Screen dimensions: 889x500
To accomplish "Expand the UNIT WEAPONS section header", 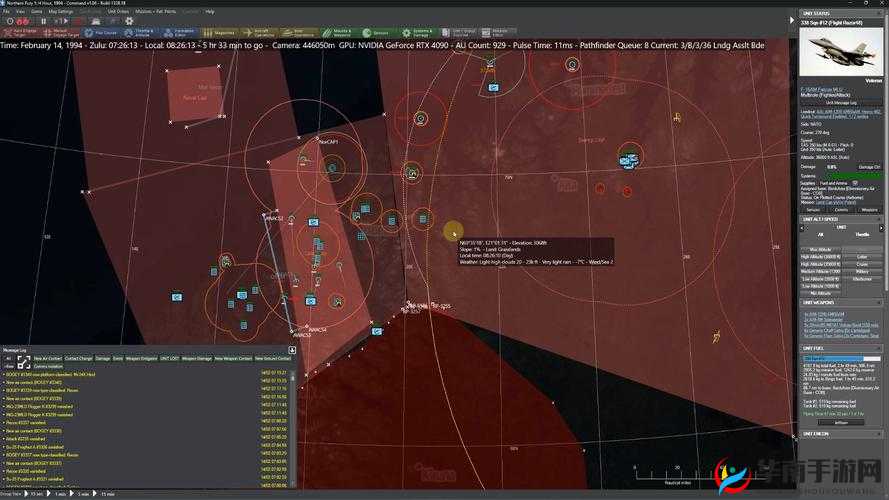I will tap(822, 303).
